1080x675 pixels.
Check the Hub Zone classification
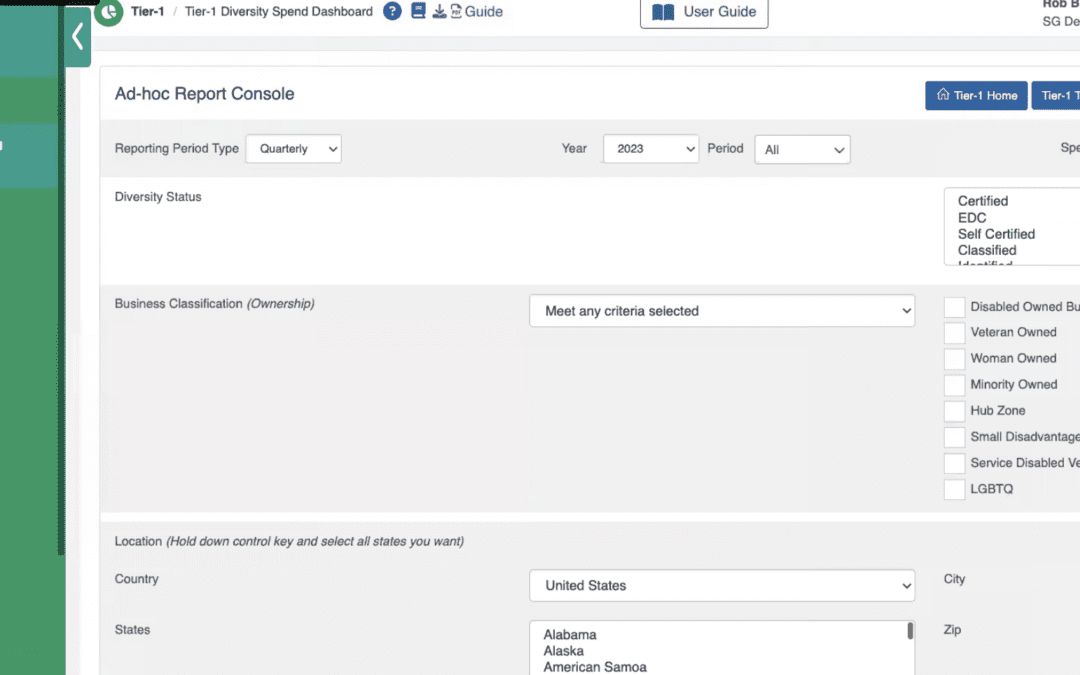point(954,410)
